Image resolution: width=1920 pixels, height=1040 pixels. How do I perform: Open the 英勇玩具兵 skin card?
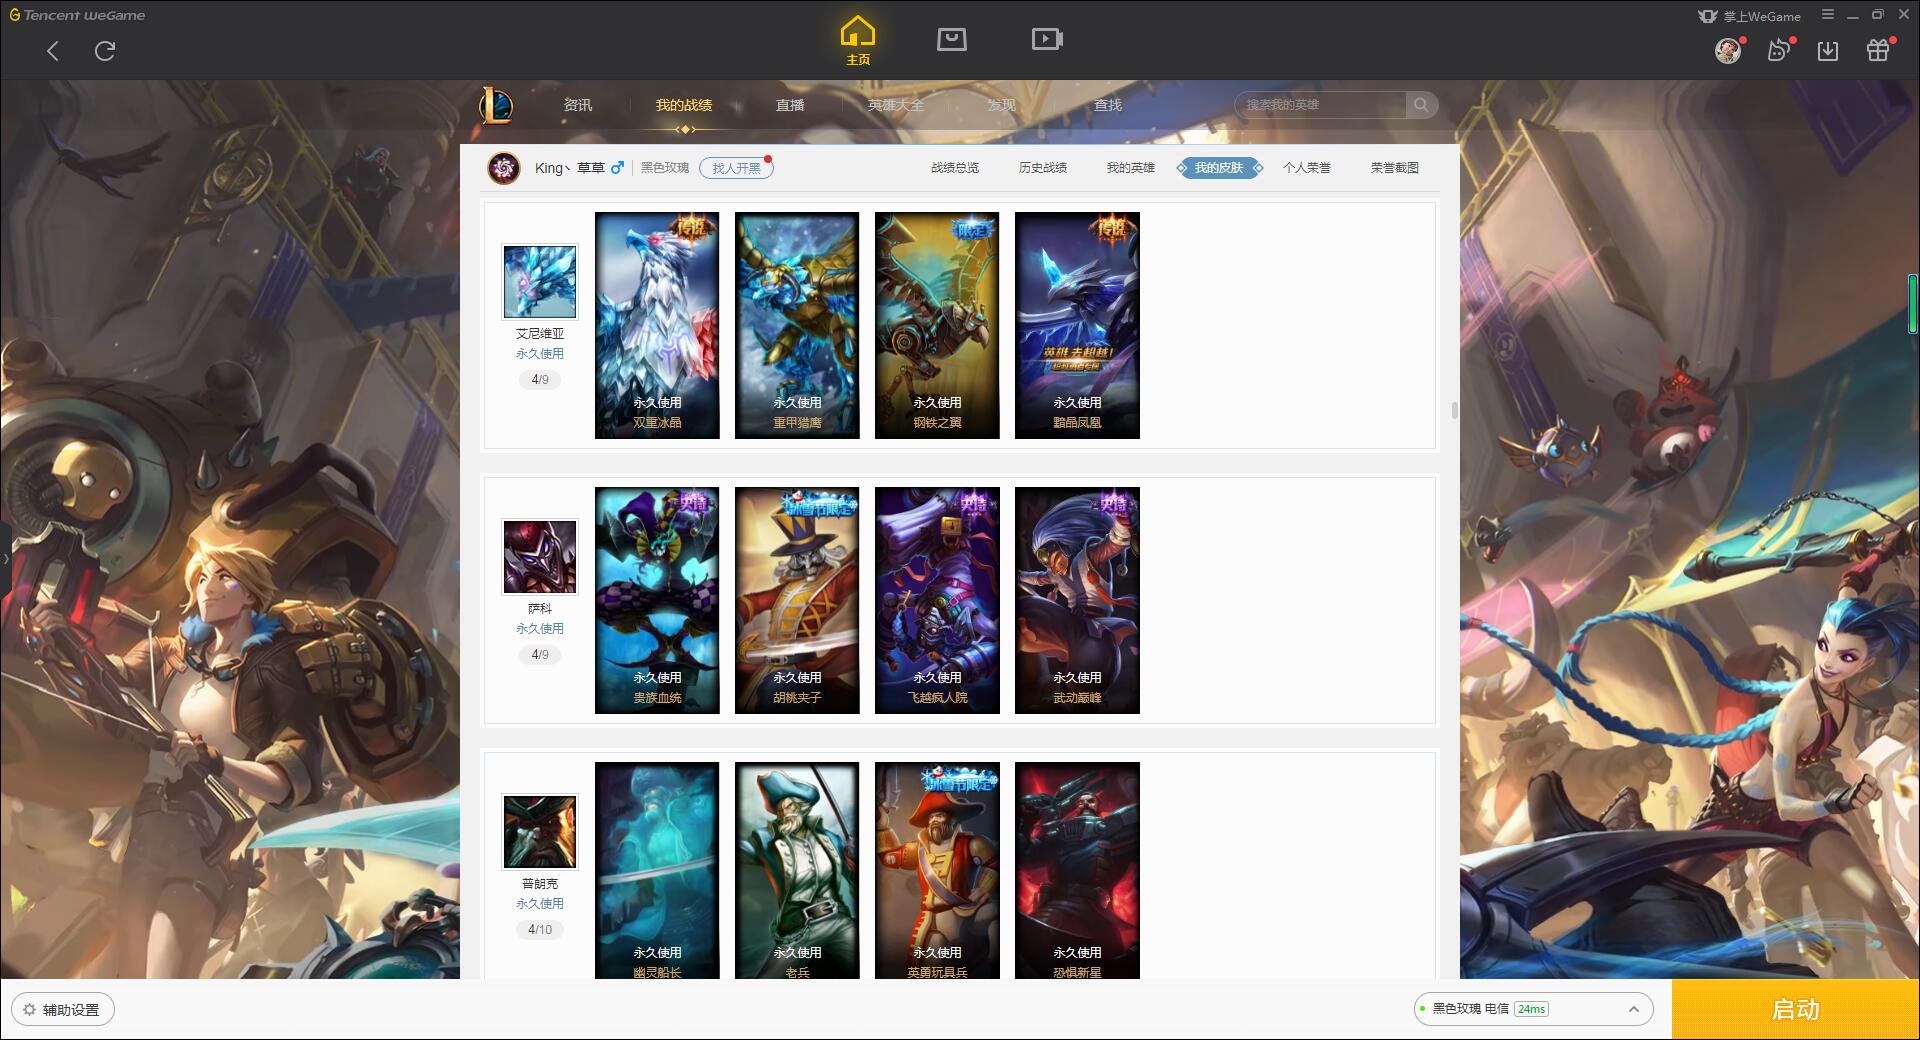[x=937, y=870]
